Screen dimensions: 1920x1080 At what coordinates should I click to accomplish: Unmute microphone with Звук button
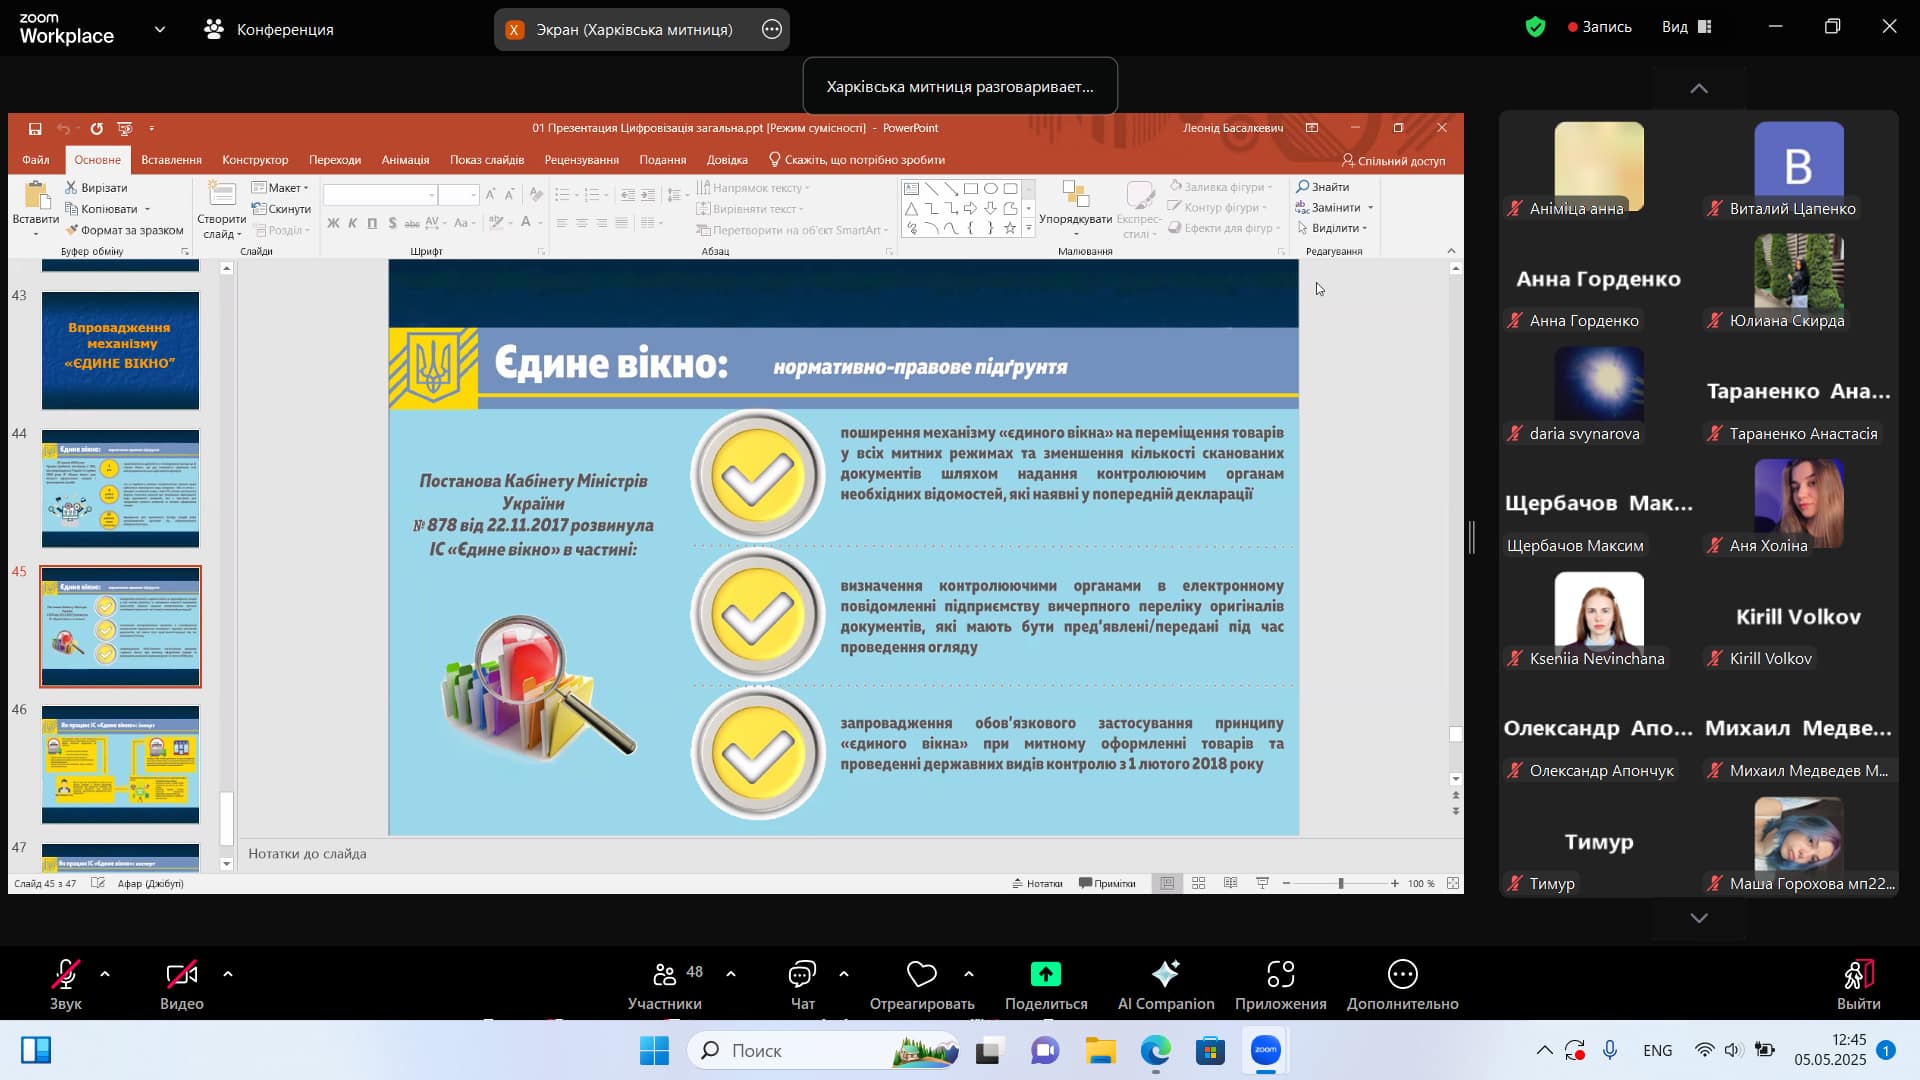coord(66,985)
